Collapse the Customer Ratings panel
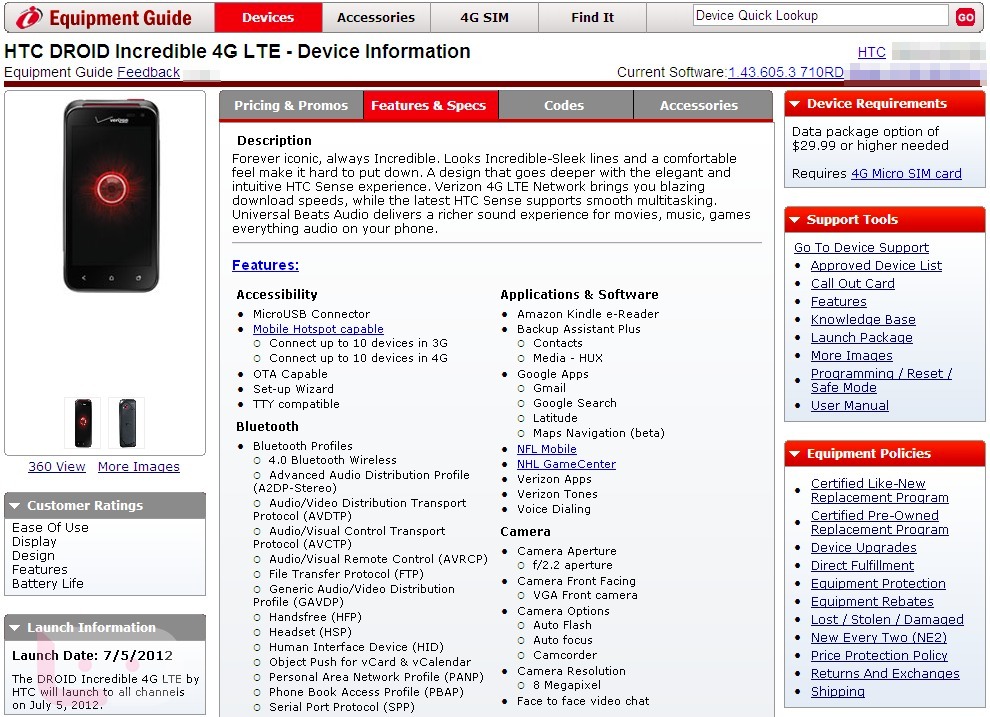Screen dimensions: 990x717 (15, 506)
